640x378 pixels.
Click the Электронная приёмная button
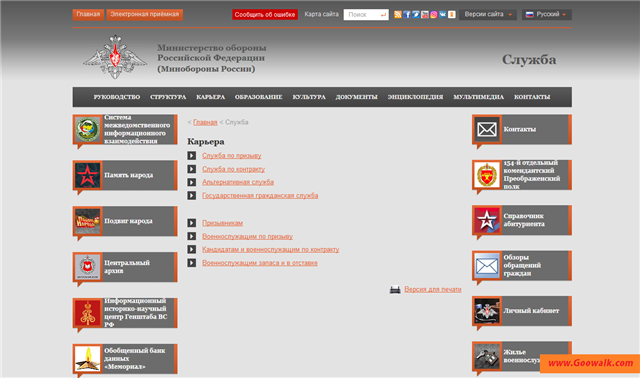coord(144,14)
